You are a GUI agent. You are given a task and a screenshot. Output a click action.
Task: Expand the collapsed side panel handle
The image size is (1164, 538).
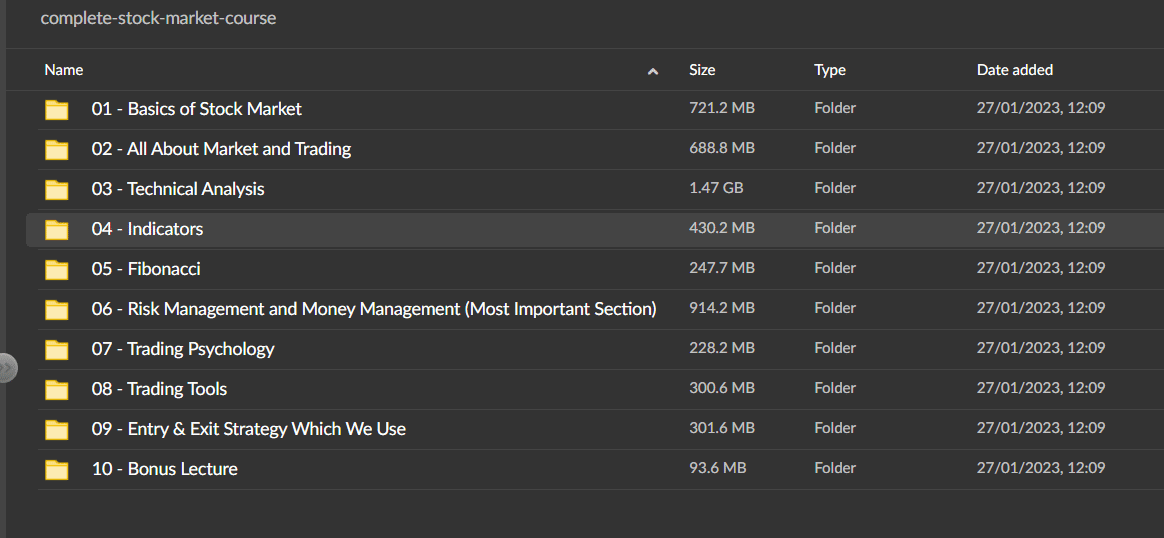(x=7, y=368)
